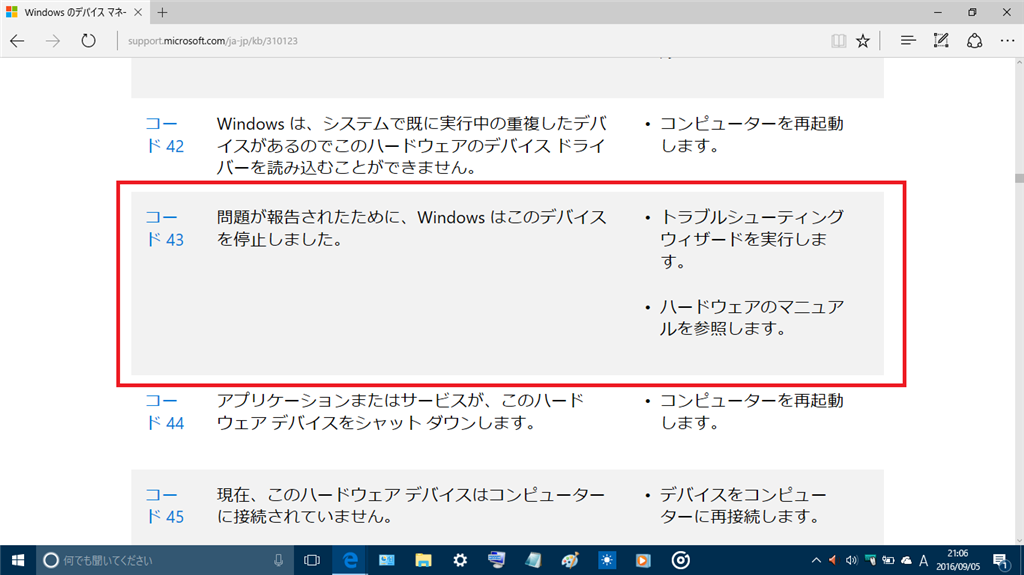Open the Share panel in Edge
Screen dimensions: 1024x575
pyautogui.click(x=974, y=41)
